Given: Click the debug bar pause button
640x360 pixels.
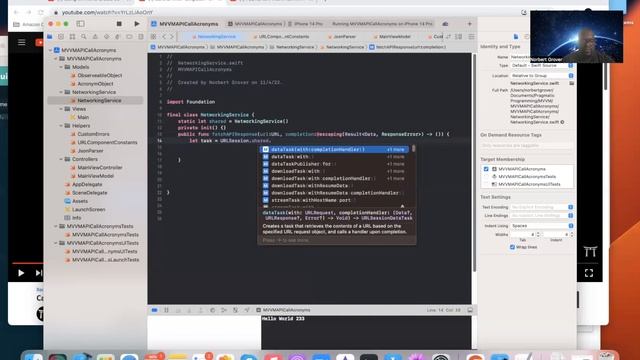Looking at the screenshot, I should tap(166, 310).
